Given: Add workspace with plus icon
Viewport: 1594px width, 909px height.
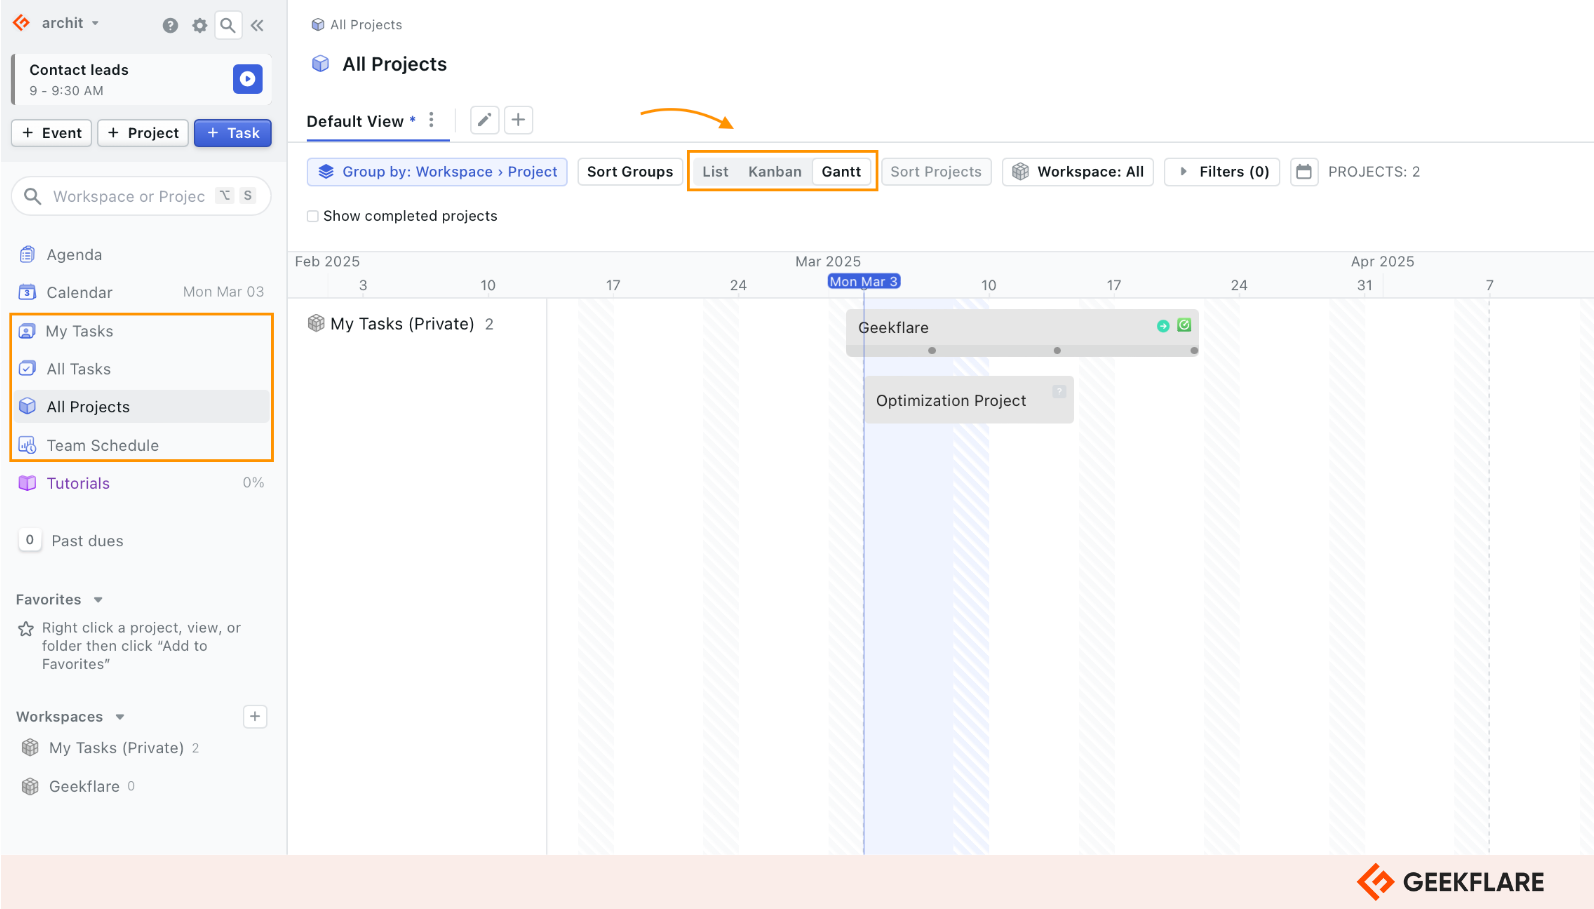Looking at the screenshot, I should tap(255, 716).
